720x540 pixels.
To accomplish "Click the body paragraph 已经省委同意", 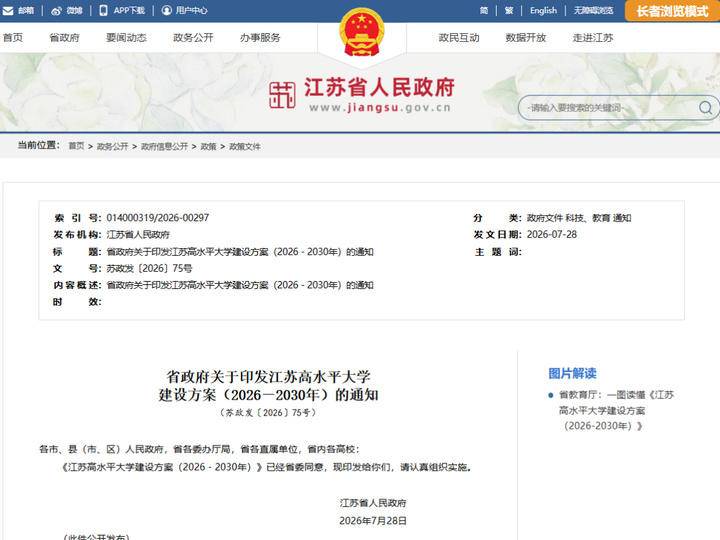I will (x=267, y=467).
